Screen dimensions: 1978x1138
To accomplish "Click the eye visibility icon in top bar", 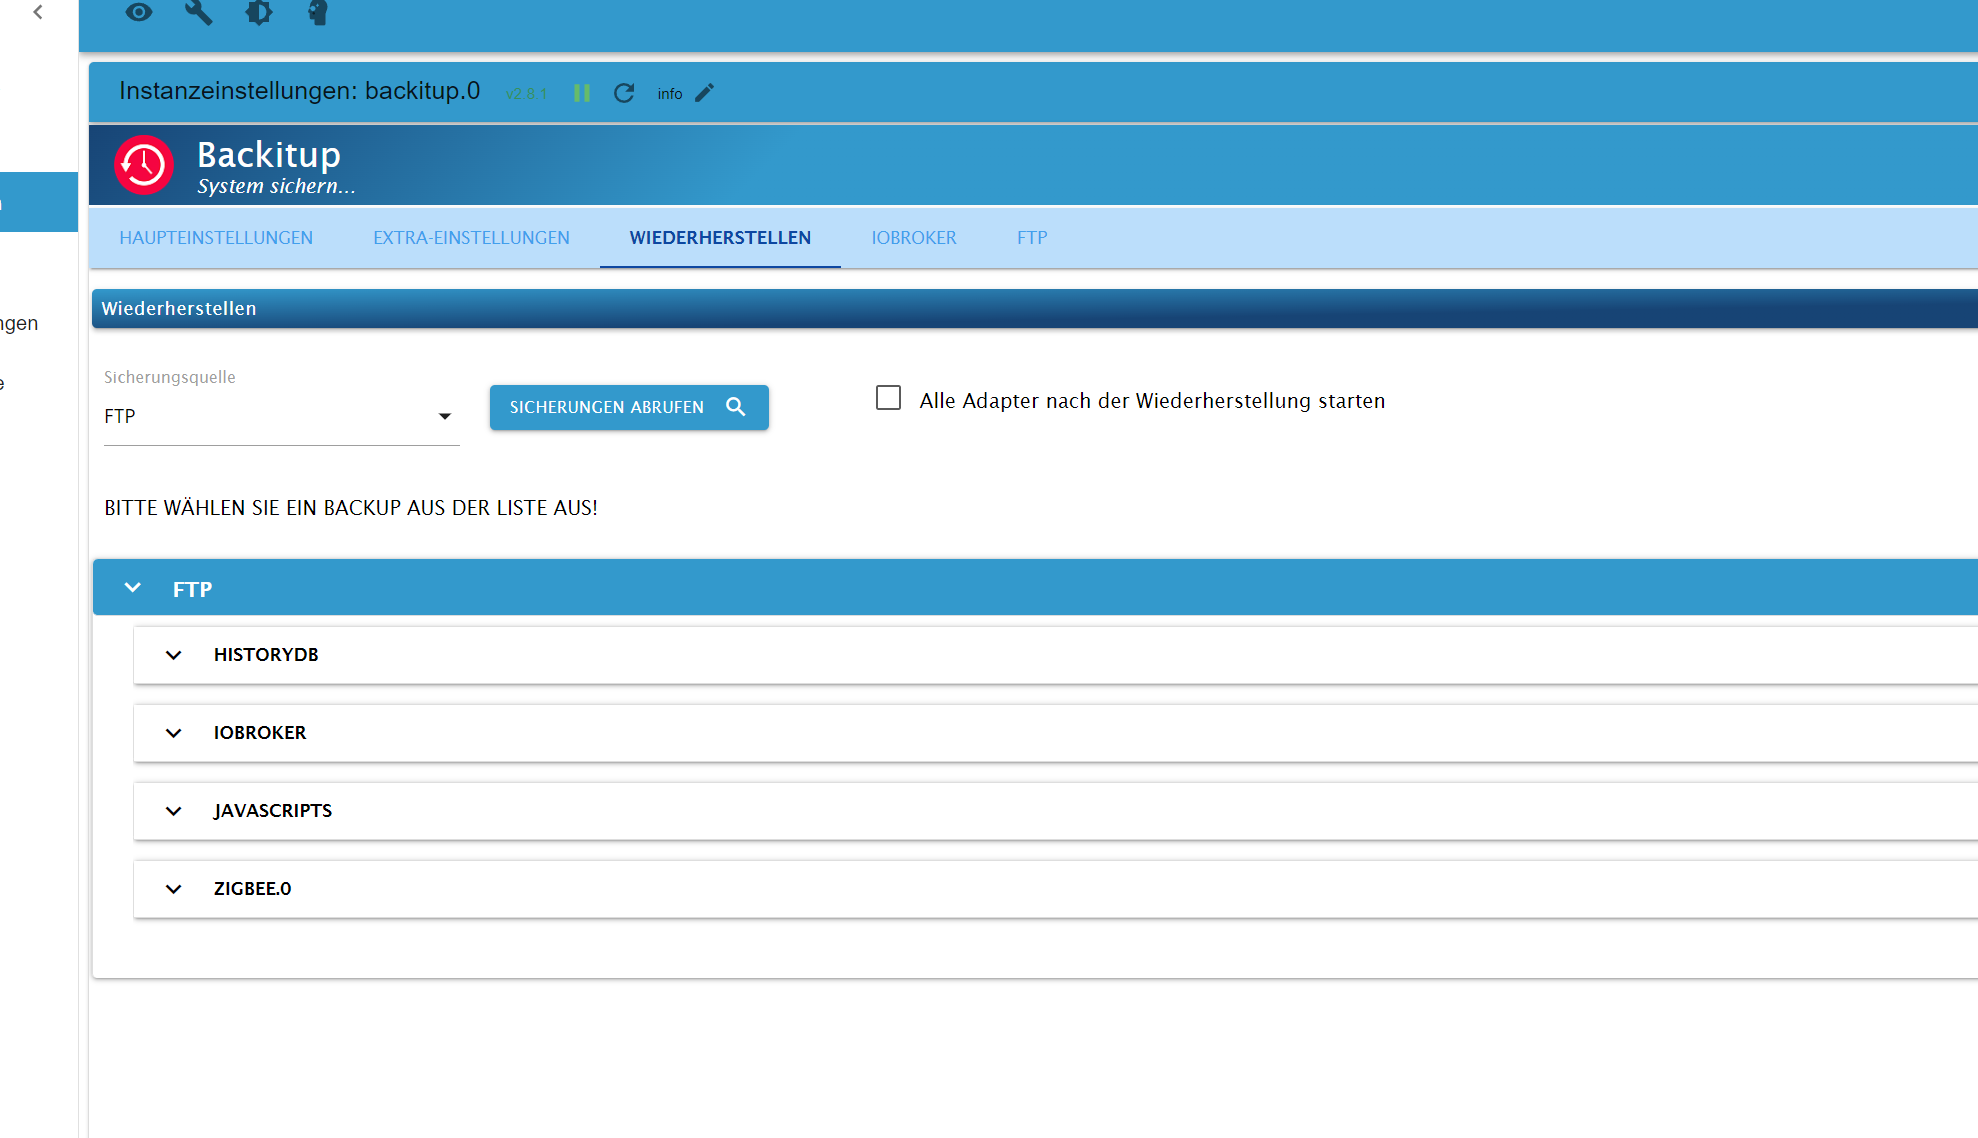I will tap(139, 12).
